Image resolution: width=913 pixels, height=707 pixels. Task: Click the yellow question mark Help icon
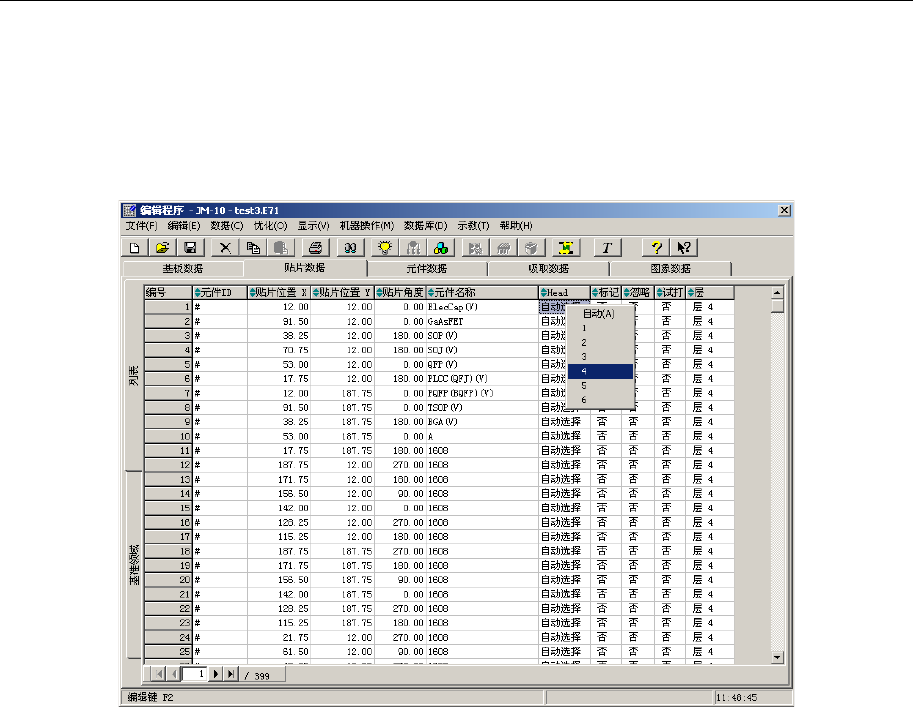tap(656, 248)
